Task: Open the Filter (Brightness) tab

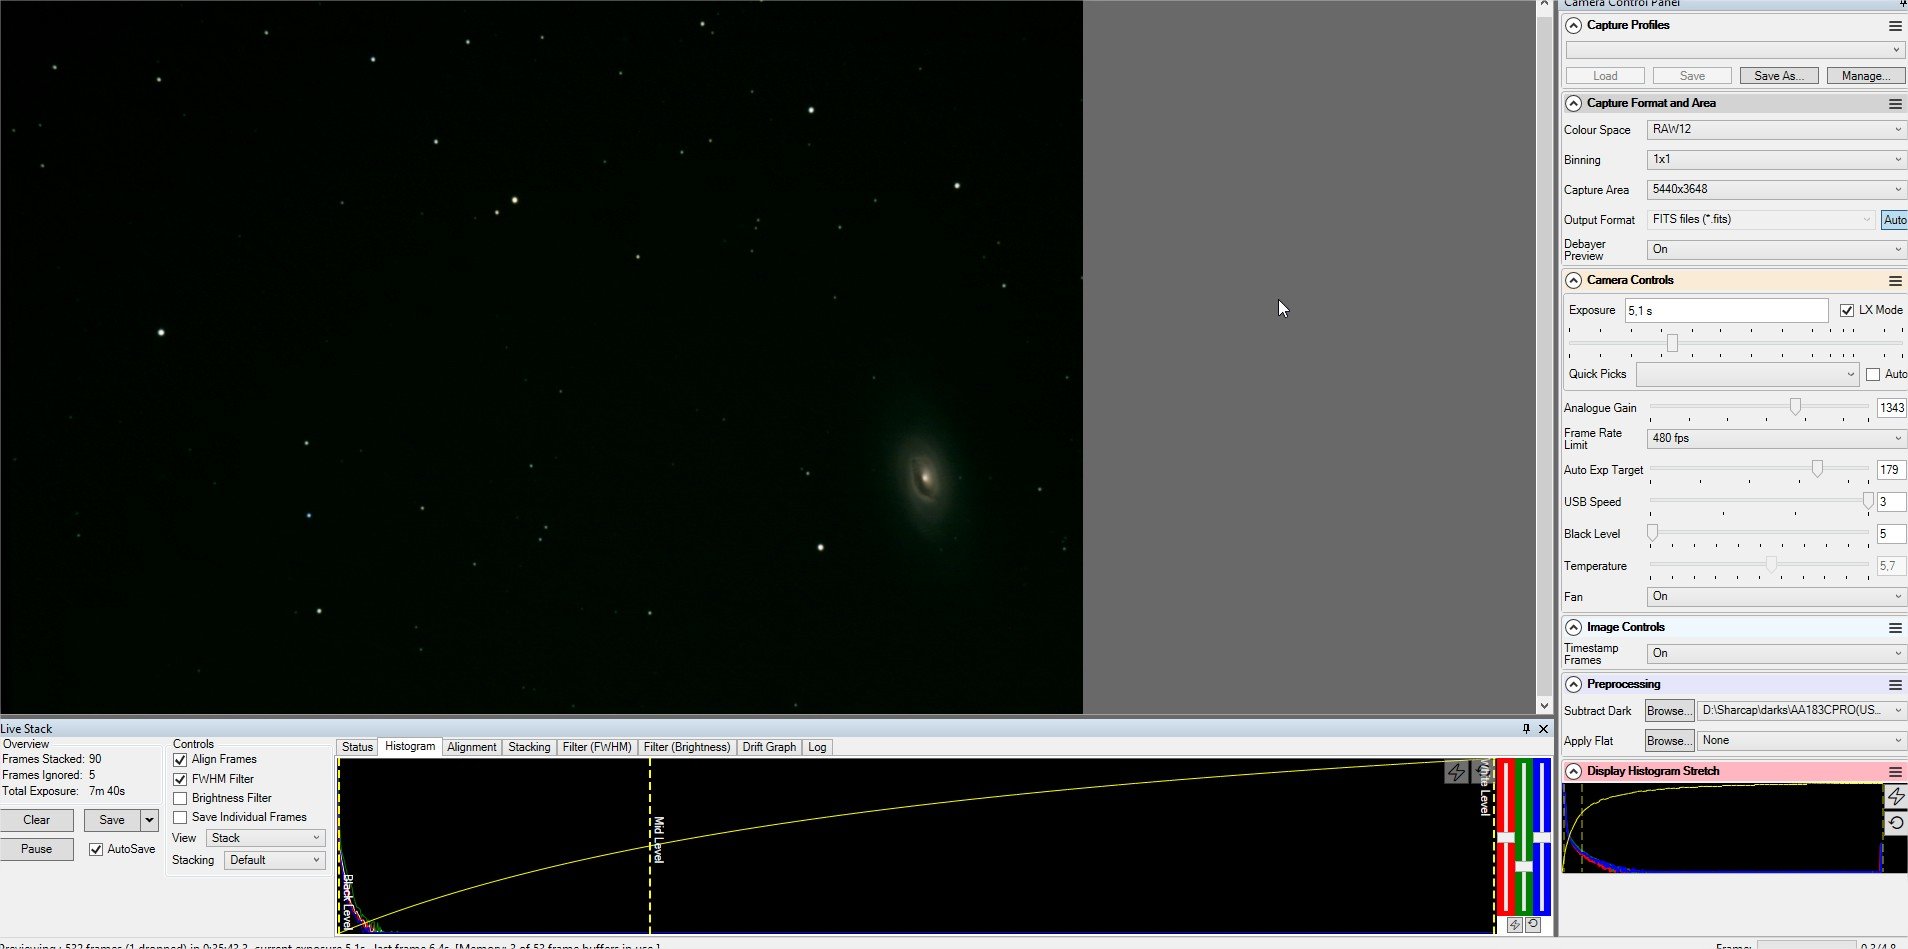Action: (687, 748)
